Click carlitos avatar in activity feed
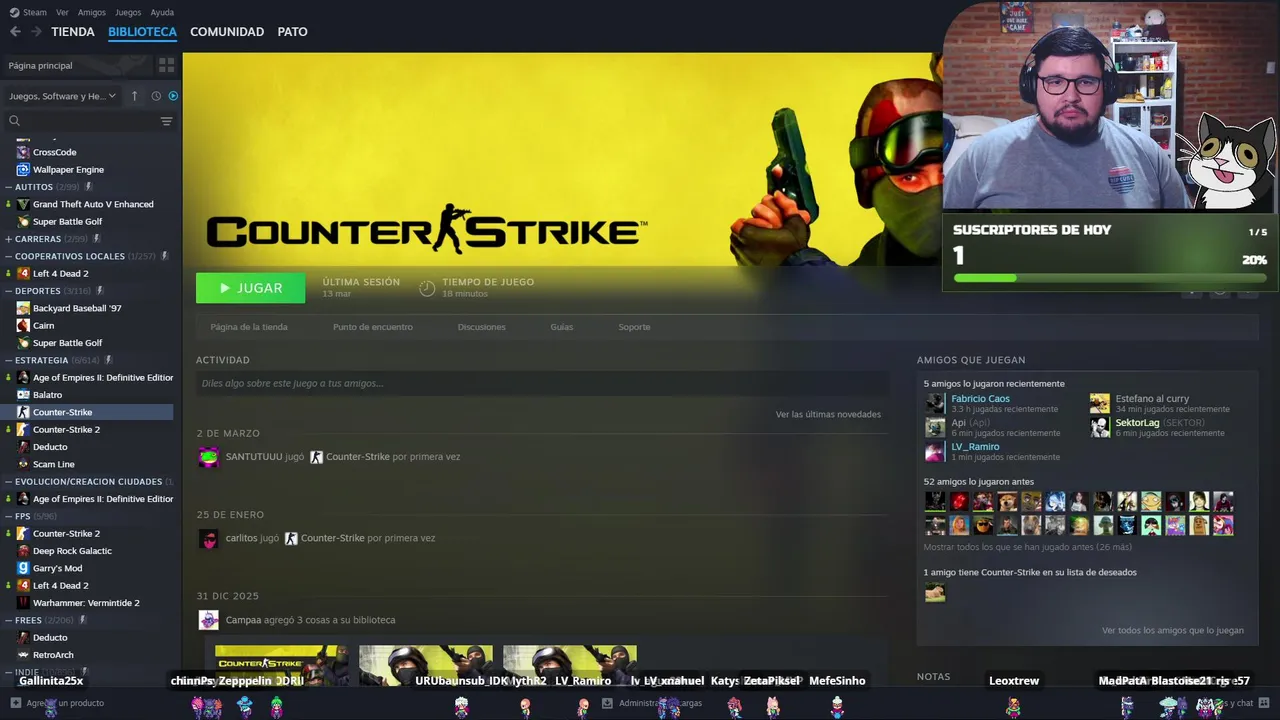 (208, 539)
